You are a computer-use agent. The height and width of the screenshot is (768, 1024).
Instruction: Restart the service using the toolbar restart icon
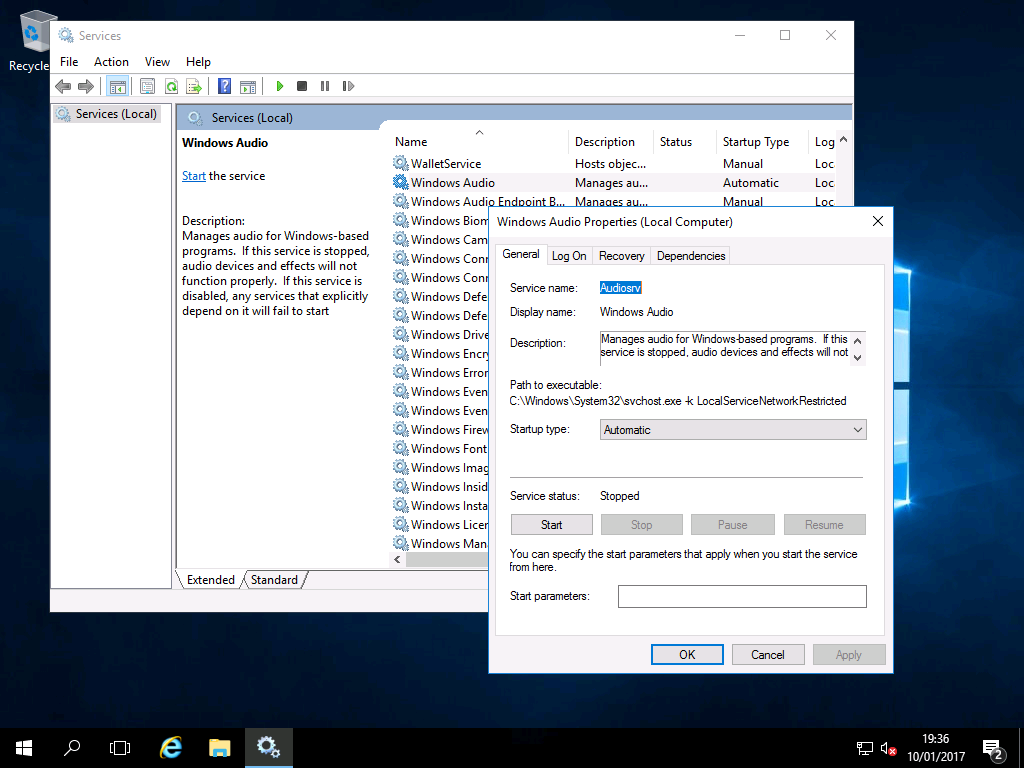(348, 86)
